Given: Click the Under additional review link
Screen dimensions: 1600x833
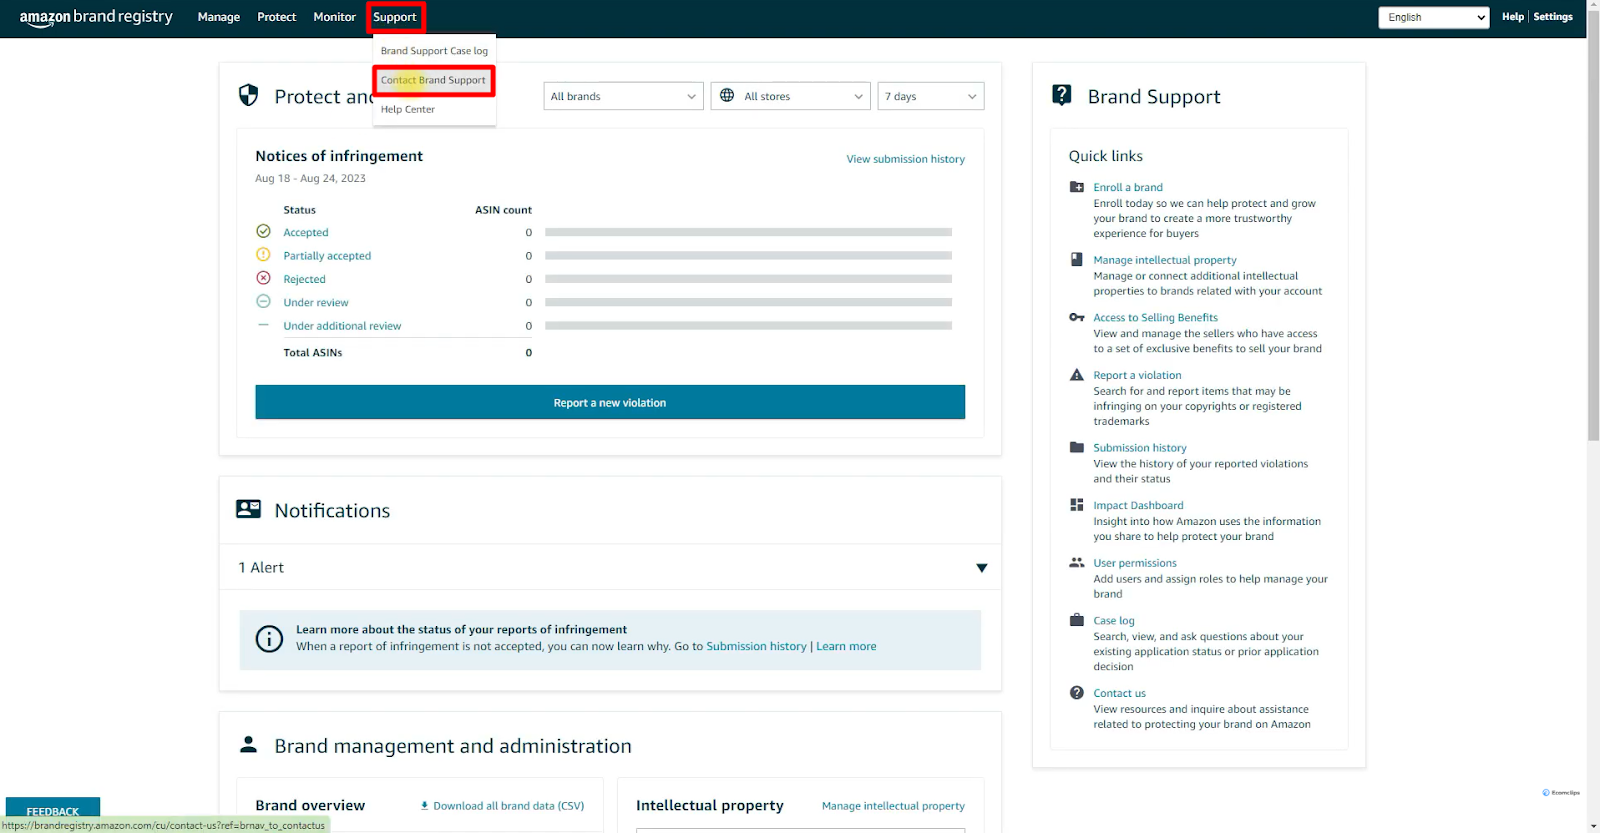Looking at the screenshot, I should pos(342,326).
